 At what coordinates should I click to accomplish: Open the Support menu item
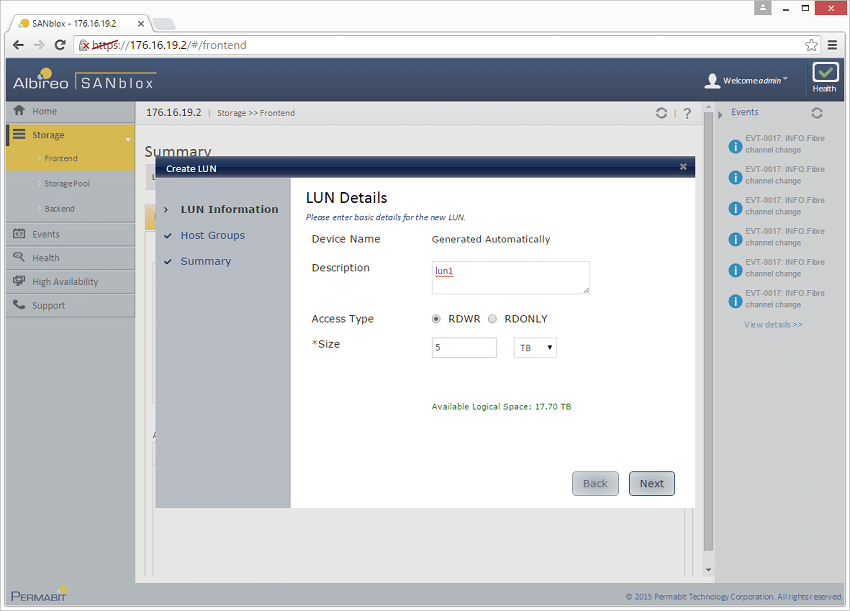70,306
